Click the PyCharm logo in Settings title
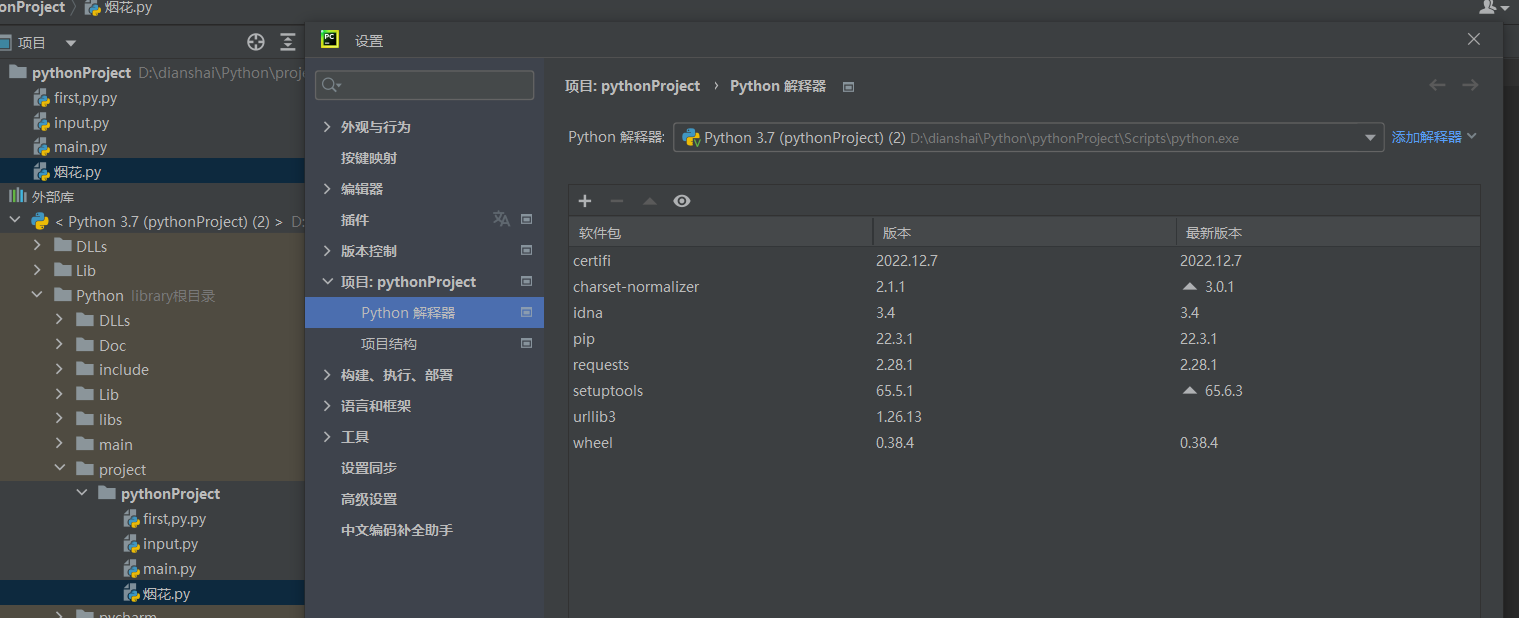 click(330, 40)
